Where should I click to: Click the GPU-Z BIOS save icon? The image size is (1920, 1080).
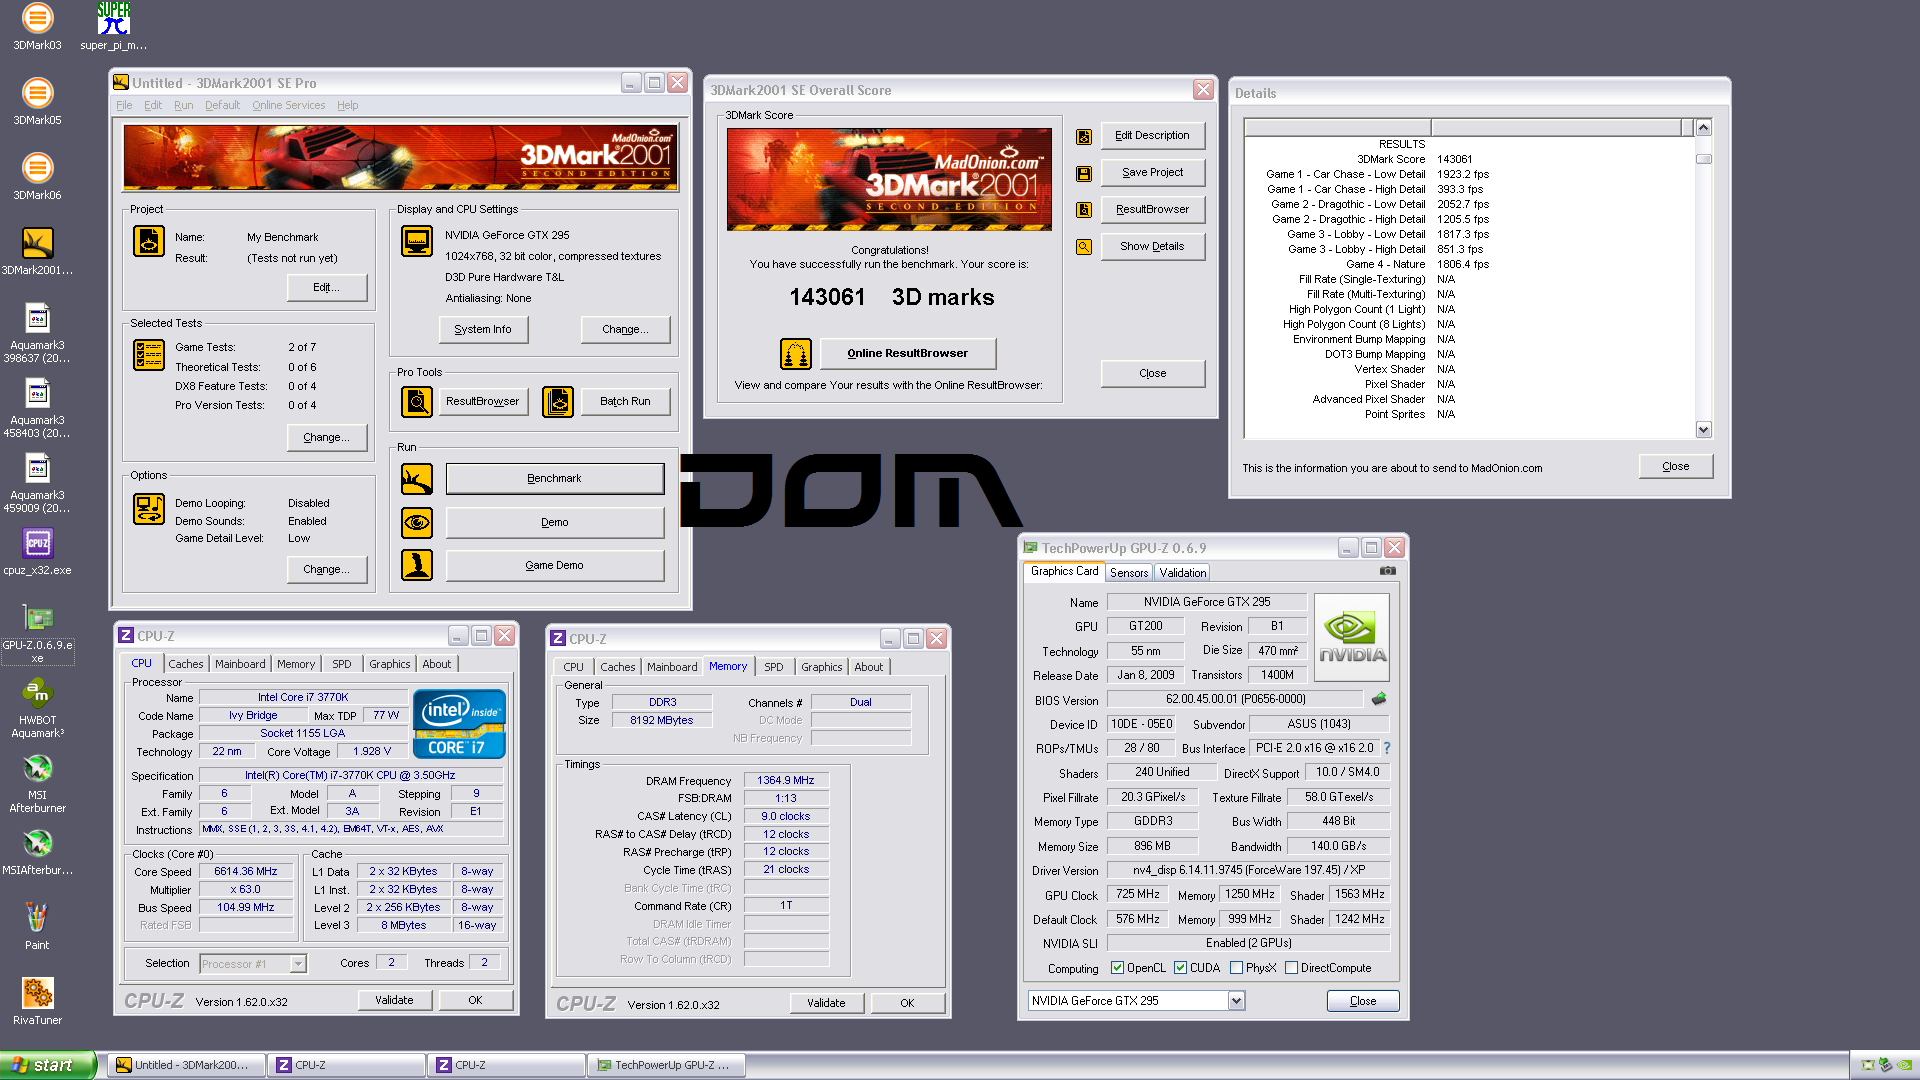[x=1379, y=699]
